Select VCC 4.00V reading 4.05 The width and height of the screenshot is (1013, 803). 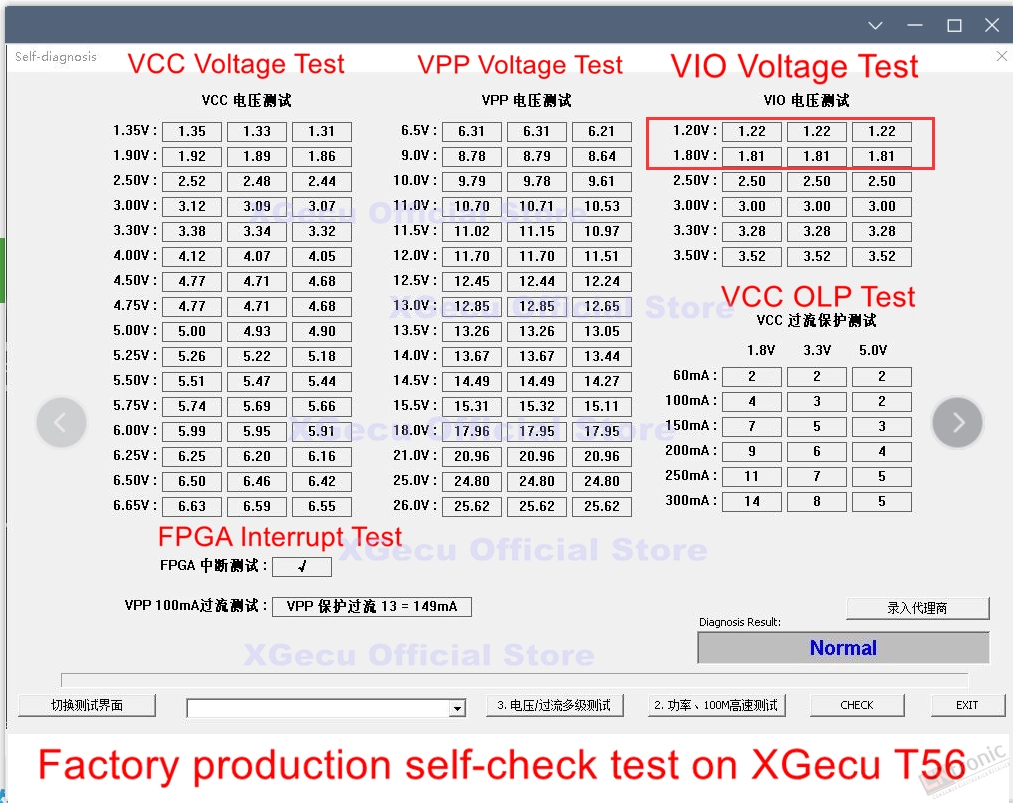coord(322,256)
